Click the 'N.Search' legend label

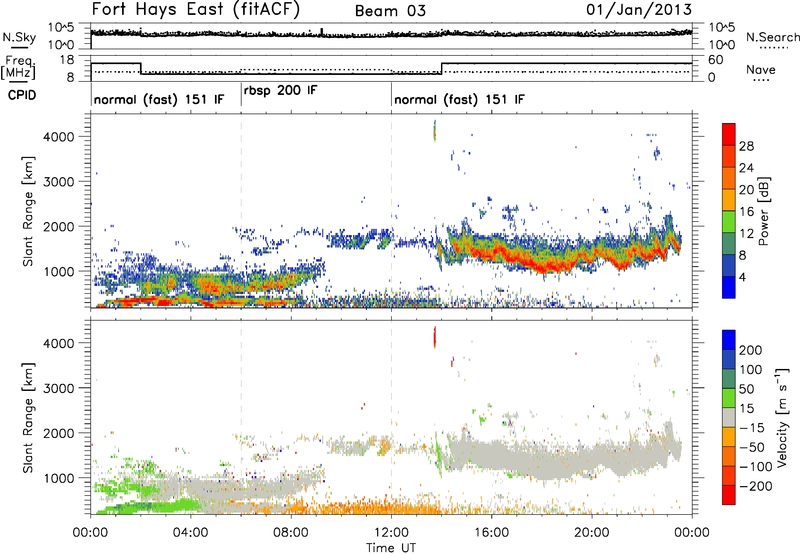[x=772, y=37]
